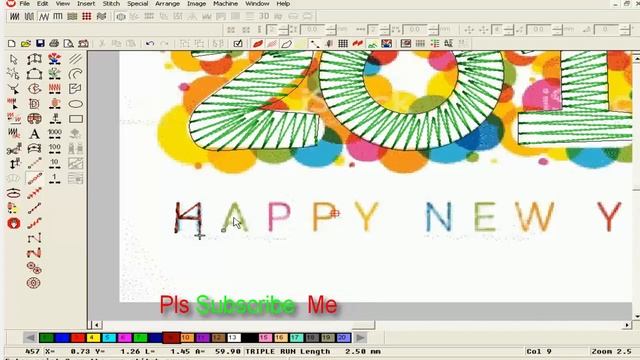This screenshot has height=360, width=640.
Task: Click the travel by 100 stitches icon
Action: [x=55, y=148]
